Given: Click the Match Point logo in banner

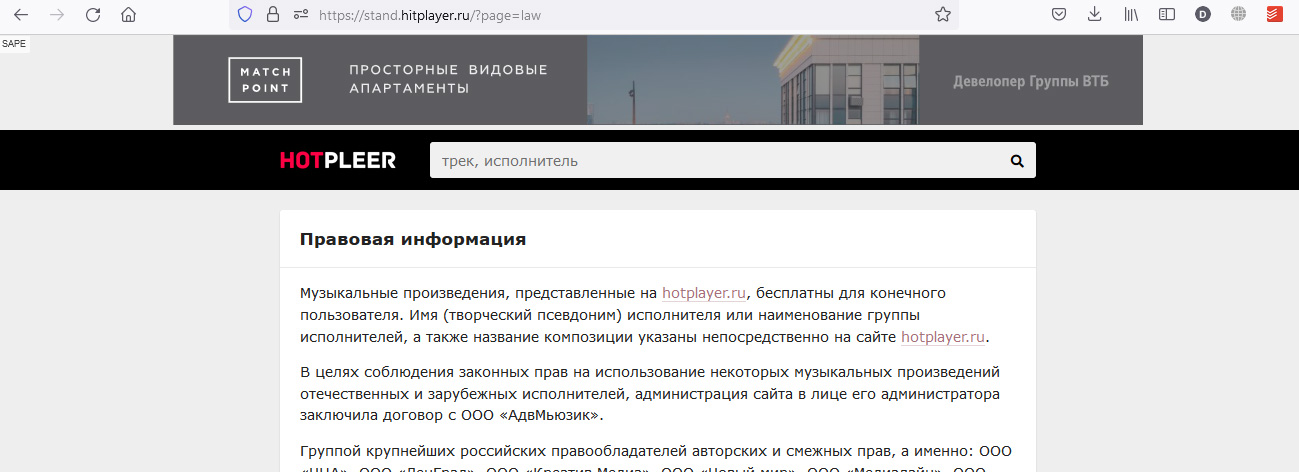Looking at the screenshot, I should point(265,80).
